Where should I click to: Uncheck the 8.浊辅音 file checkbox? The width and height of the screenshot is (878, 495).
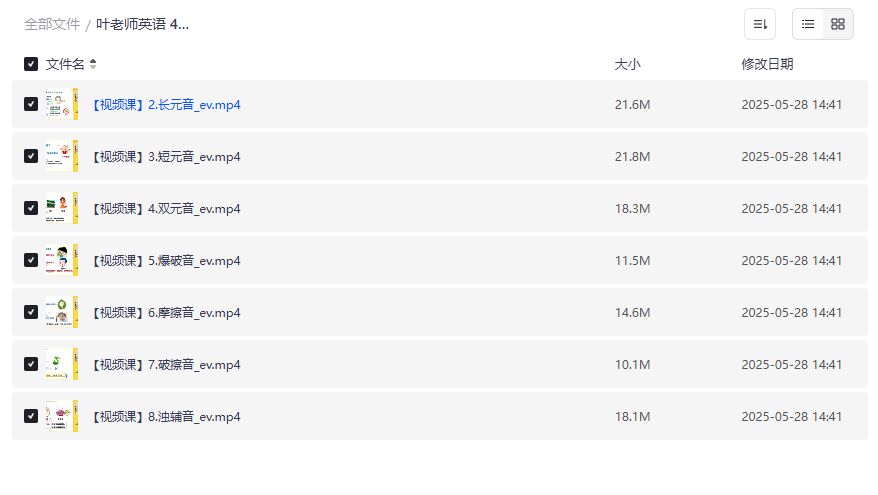point(31,417)
